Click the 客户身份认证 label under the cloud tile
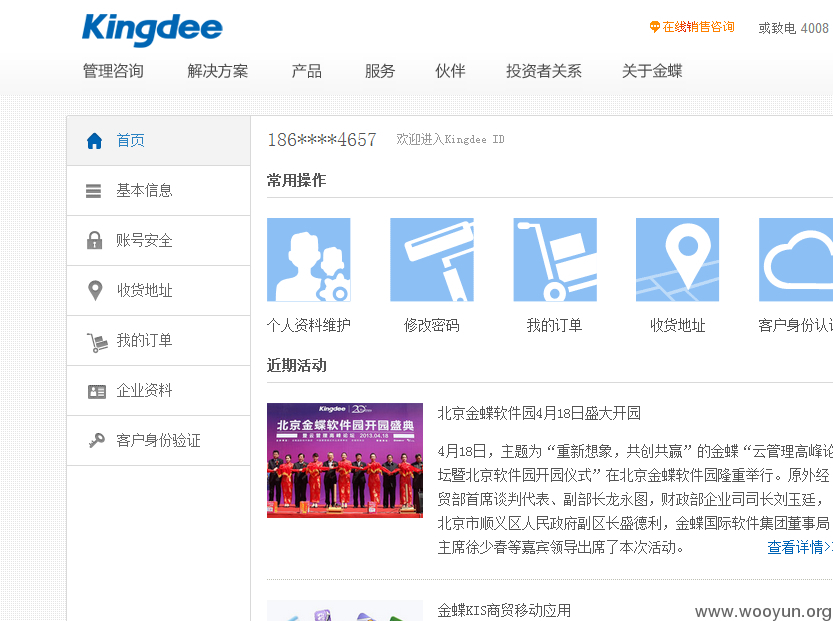The image size is (833, 621). coord(796,325)
